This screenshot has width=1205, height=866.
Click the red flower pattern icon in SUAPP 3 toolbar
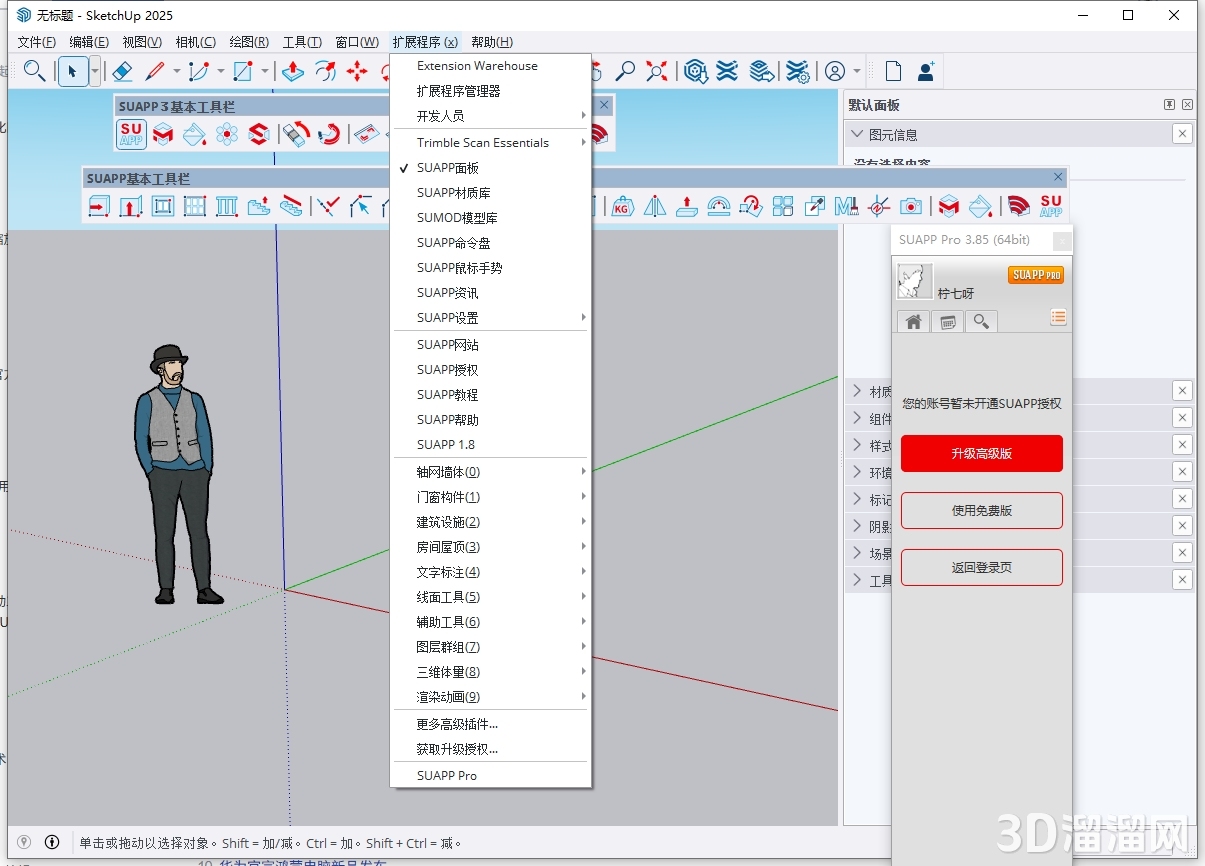pos(227,134)
